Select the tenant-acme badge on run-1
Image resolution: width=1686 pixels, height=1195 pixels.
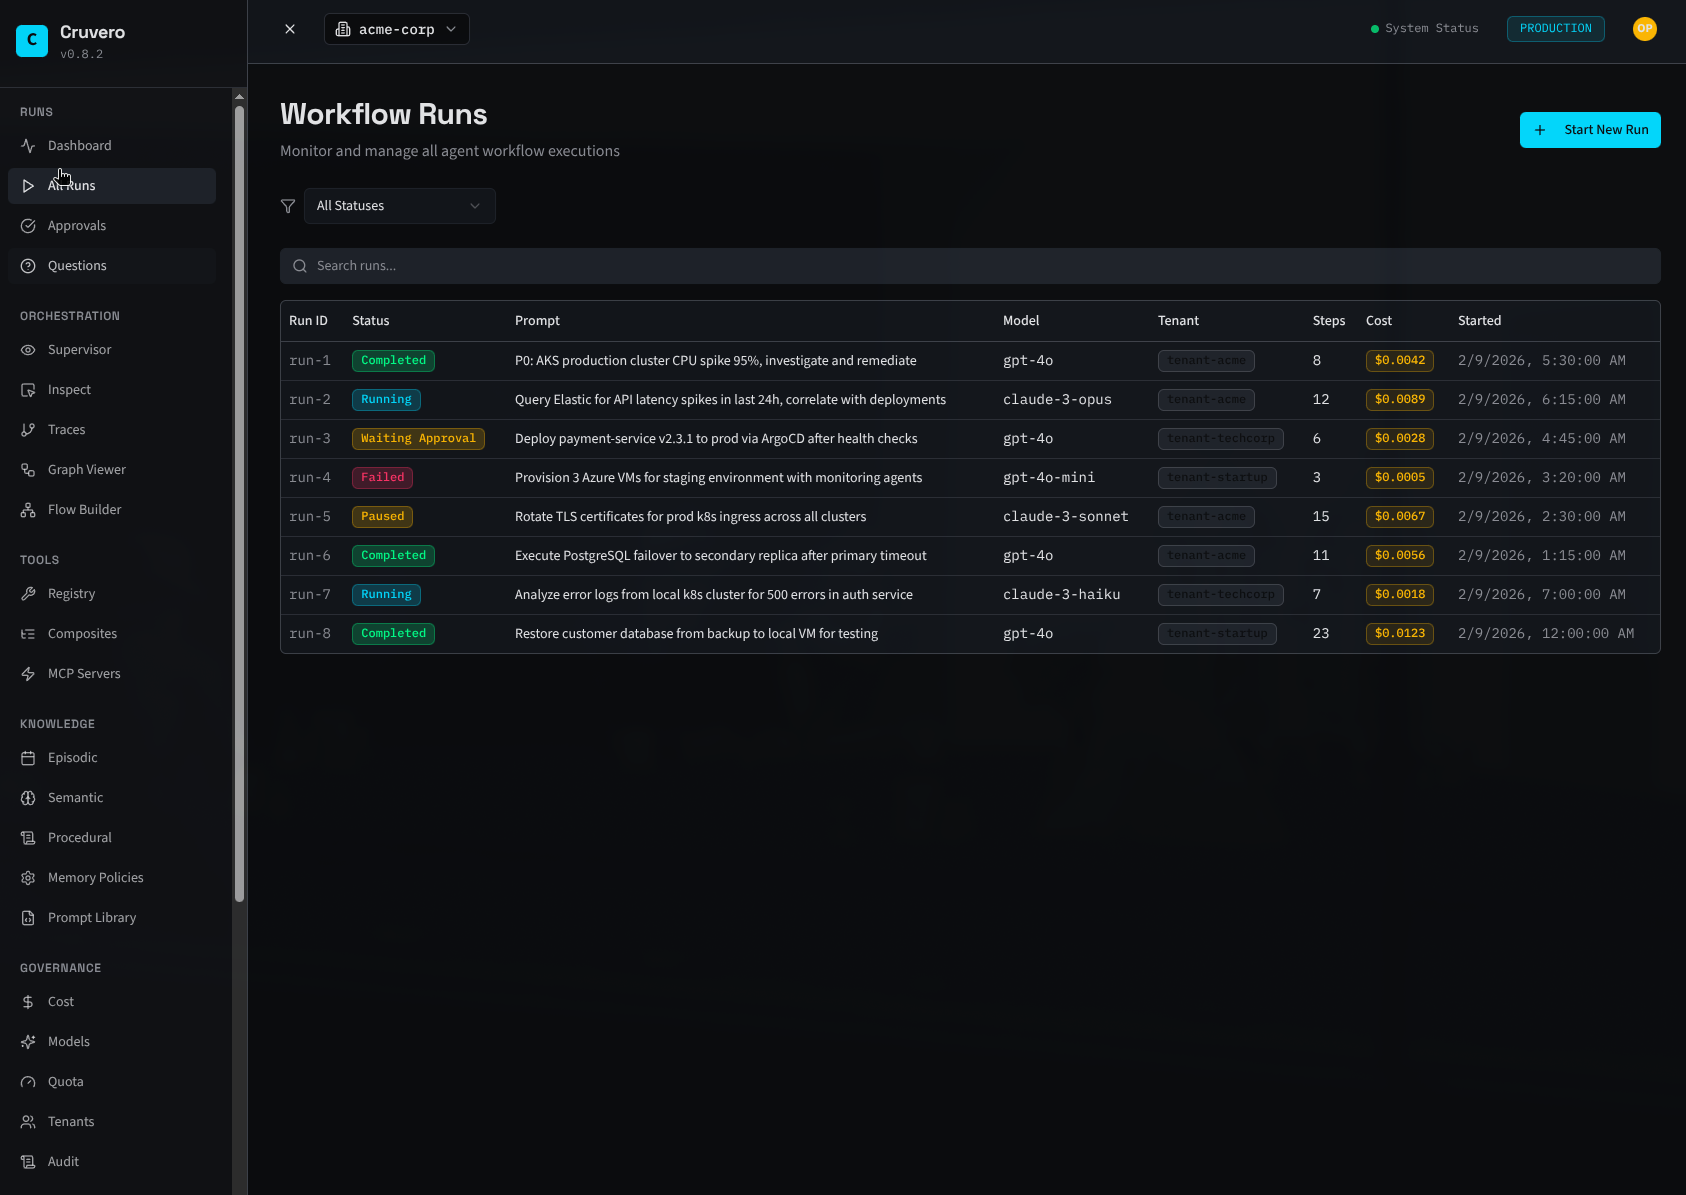1206,360
